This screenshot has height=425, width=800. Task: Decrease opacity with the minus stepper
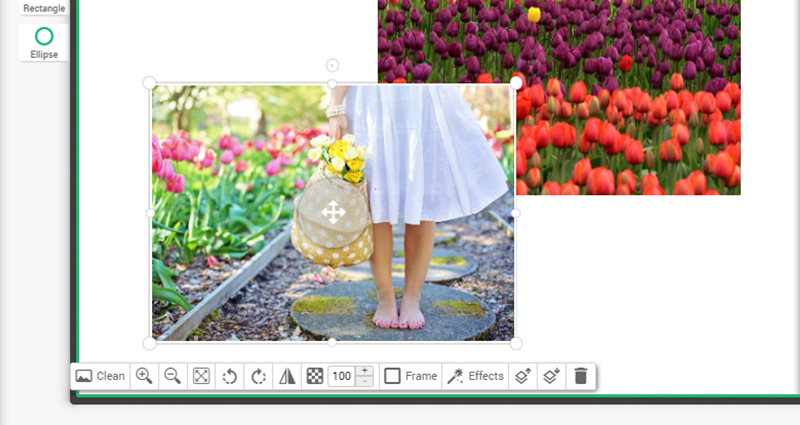(365, 381)
